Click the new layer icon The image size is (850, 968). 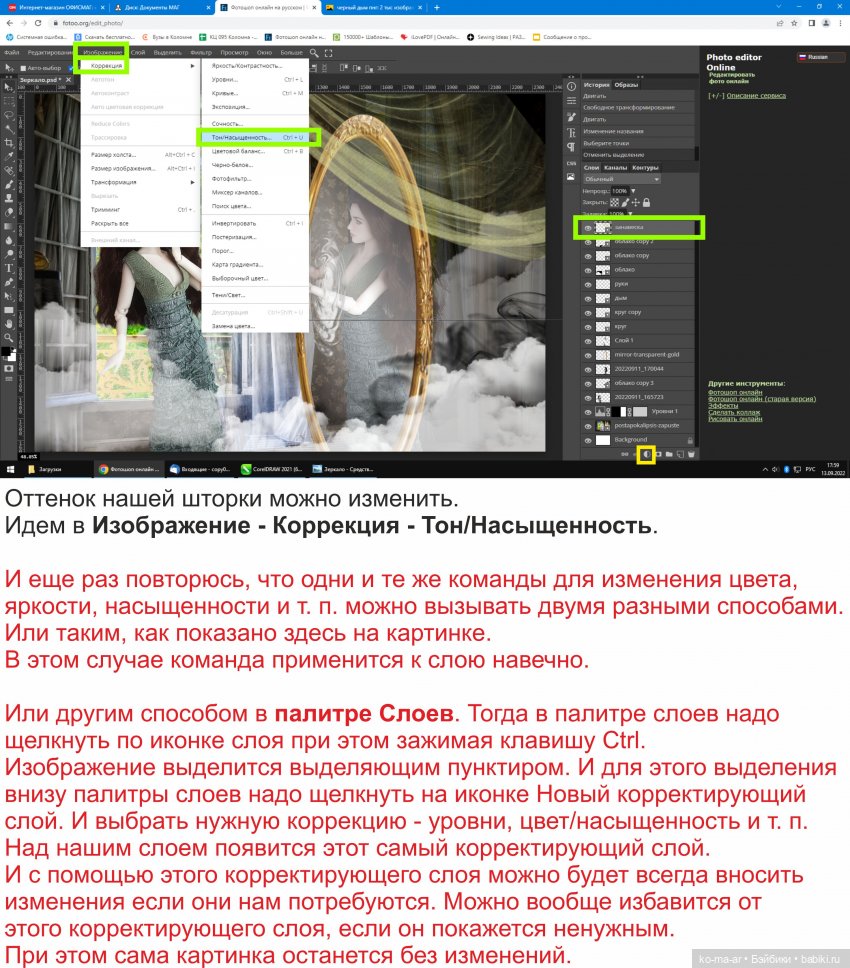[x=680, y=455]
